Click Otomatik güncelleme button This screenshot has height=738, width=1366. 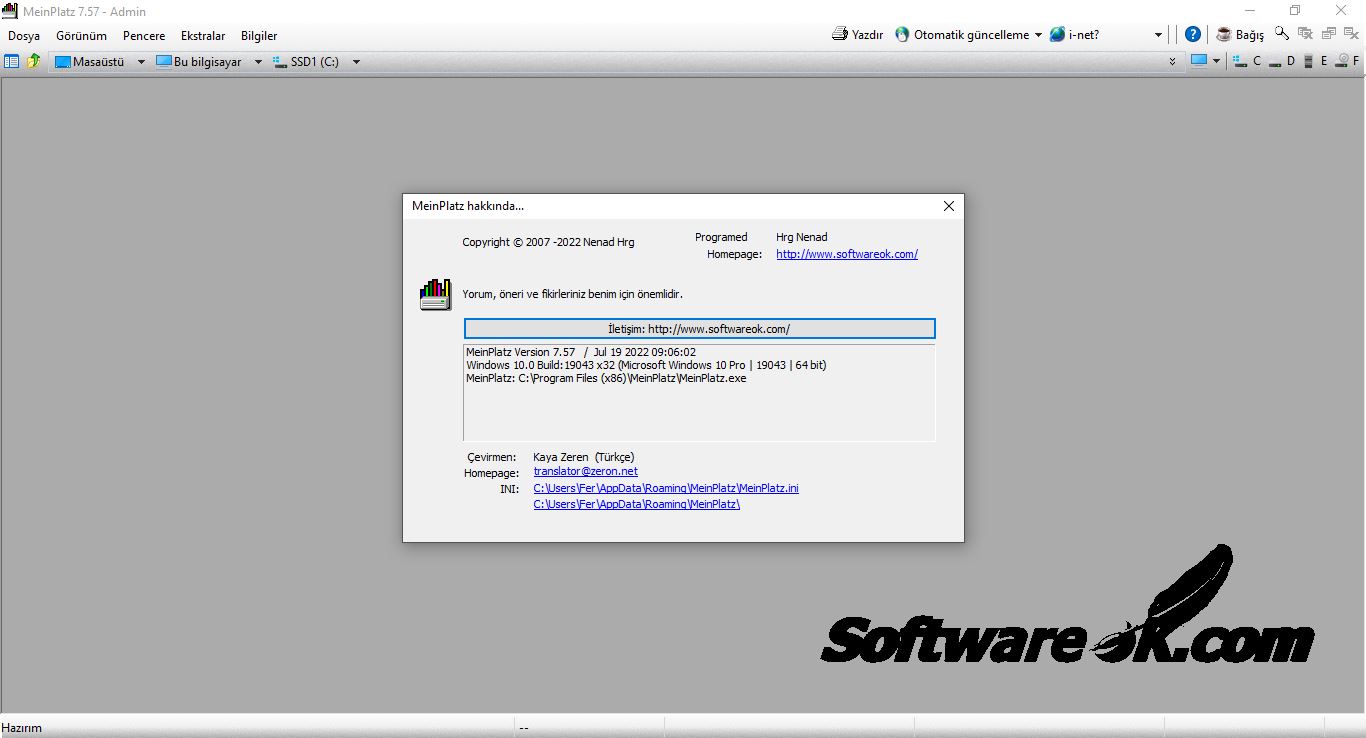(962, 34)
